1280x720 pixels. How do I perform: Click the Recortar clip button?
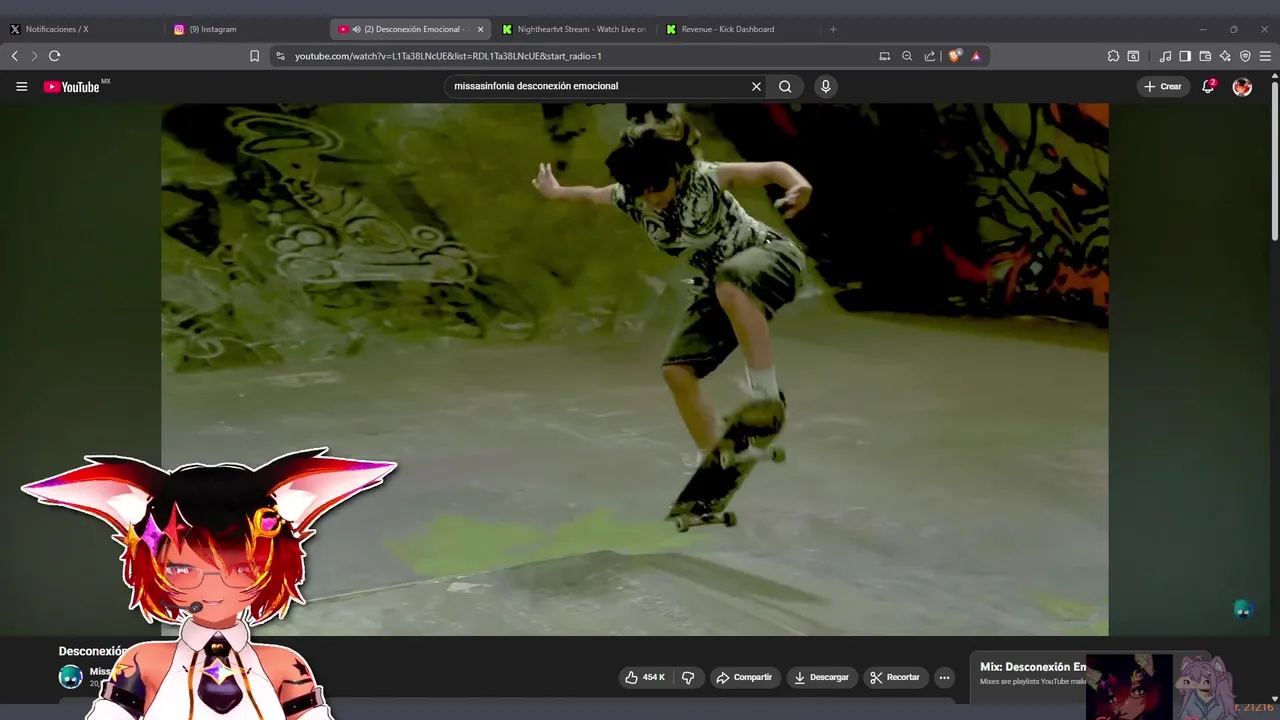click(x=895, y=677)
